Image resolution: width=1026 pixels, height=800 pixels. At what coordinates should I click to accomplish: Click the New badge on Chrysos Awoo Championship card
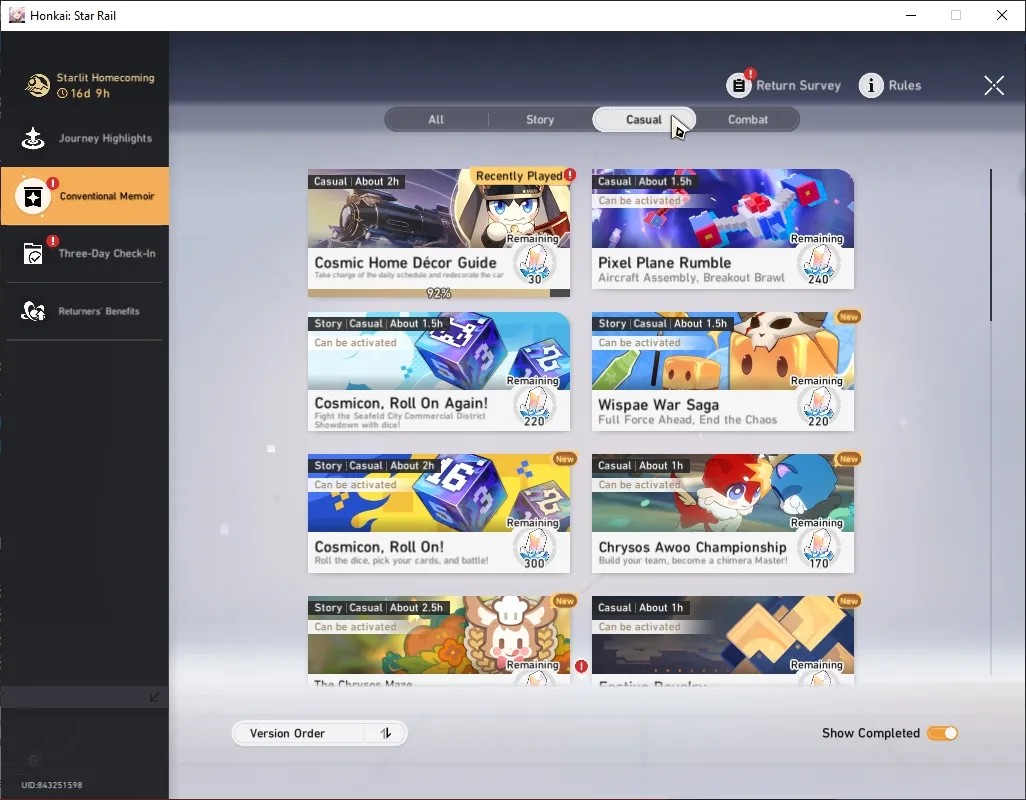849,459
